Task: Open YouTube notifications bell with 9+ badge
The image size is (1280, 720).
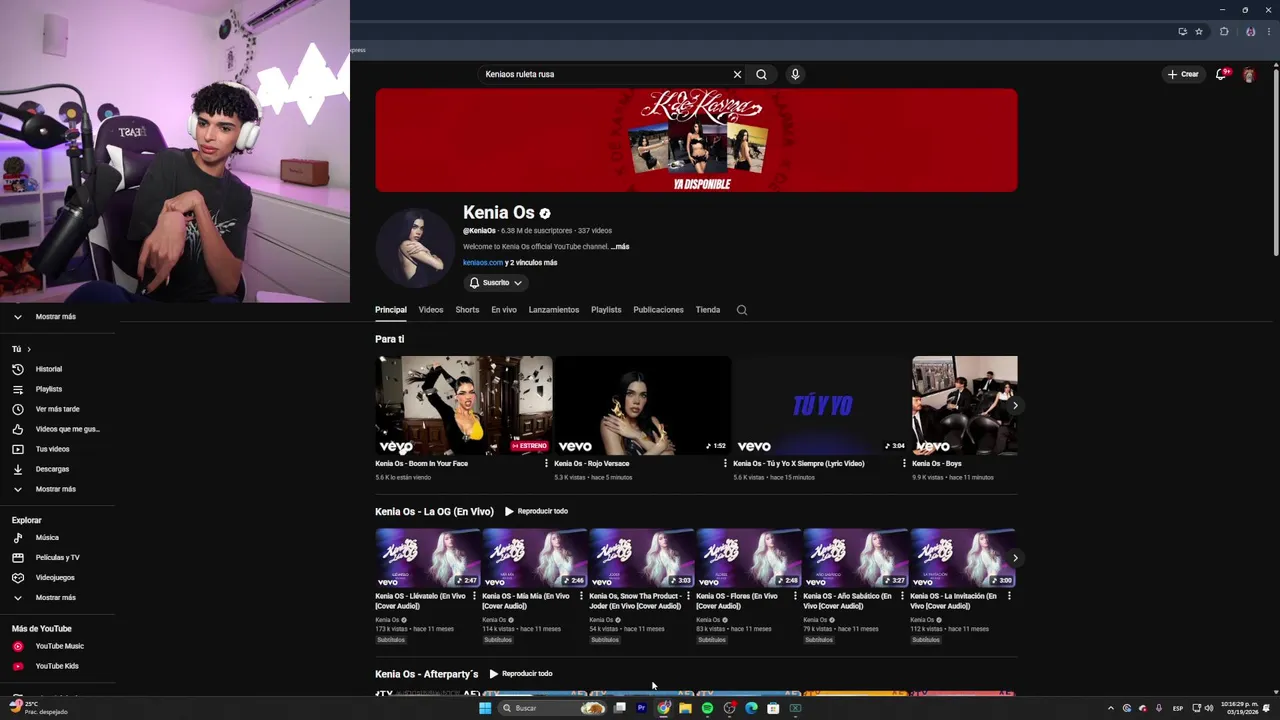Action: pos(1221,74)
